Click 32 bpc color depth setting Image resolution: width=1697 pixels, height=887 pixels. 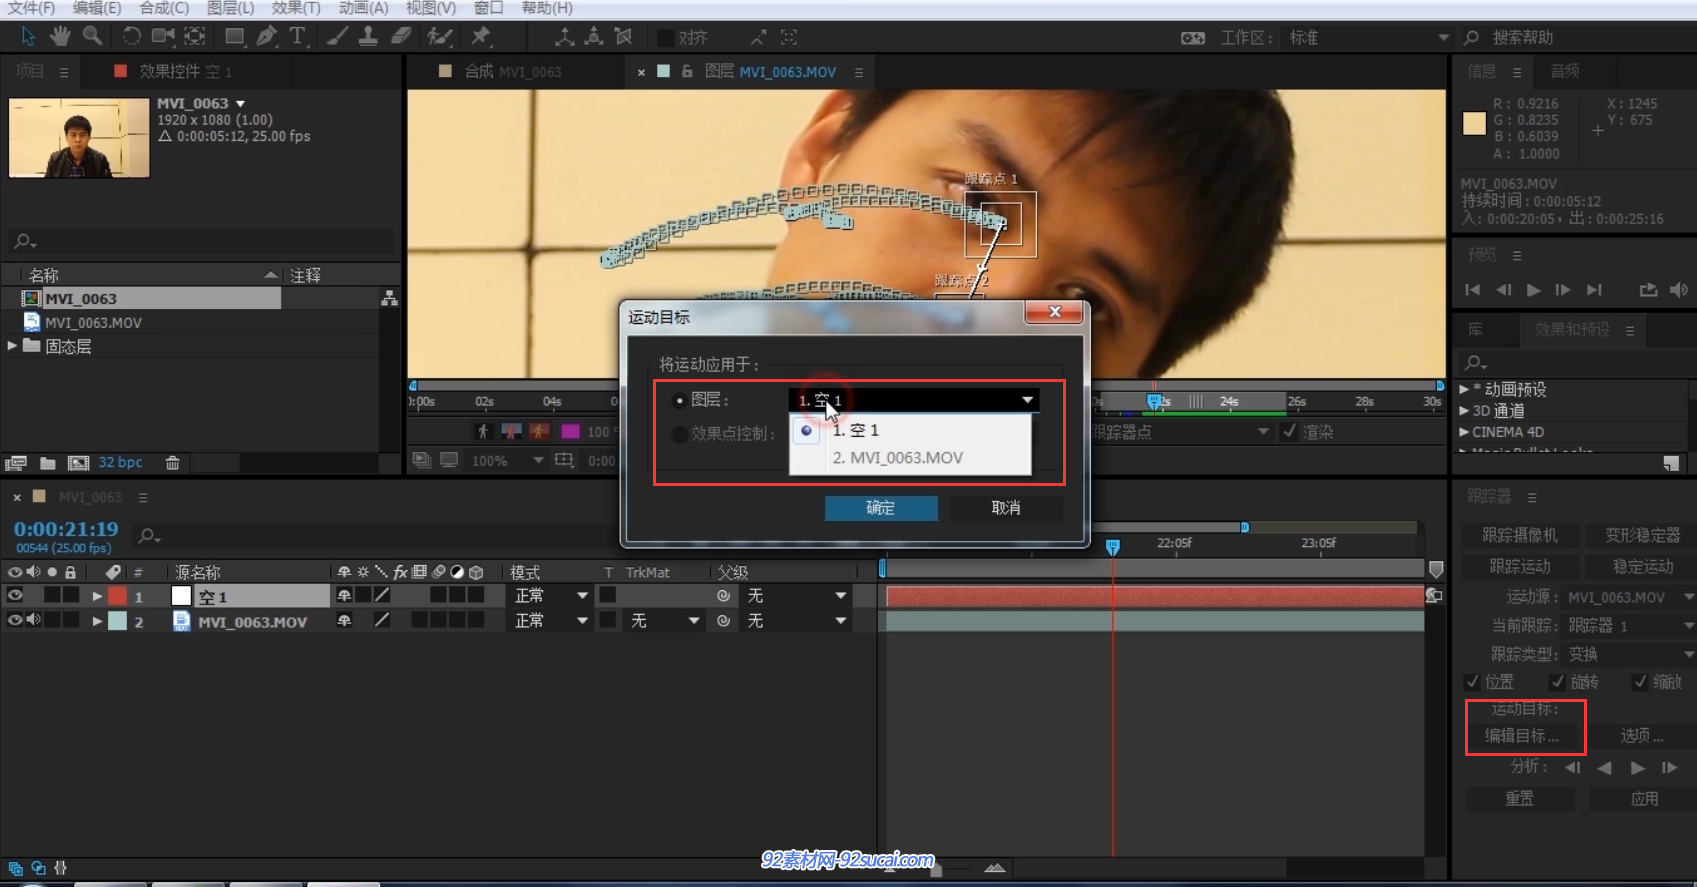tap(120, 462)
